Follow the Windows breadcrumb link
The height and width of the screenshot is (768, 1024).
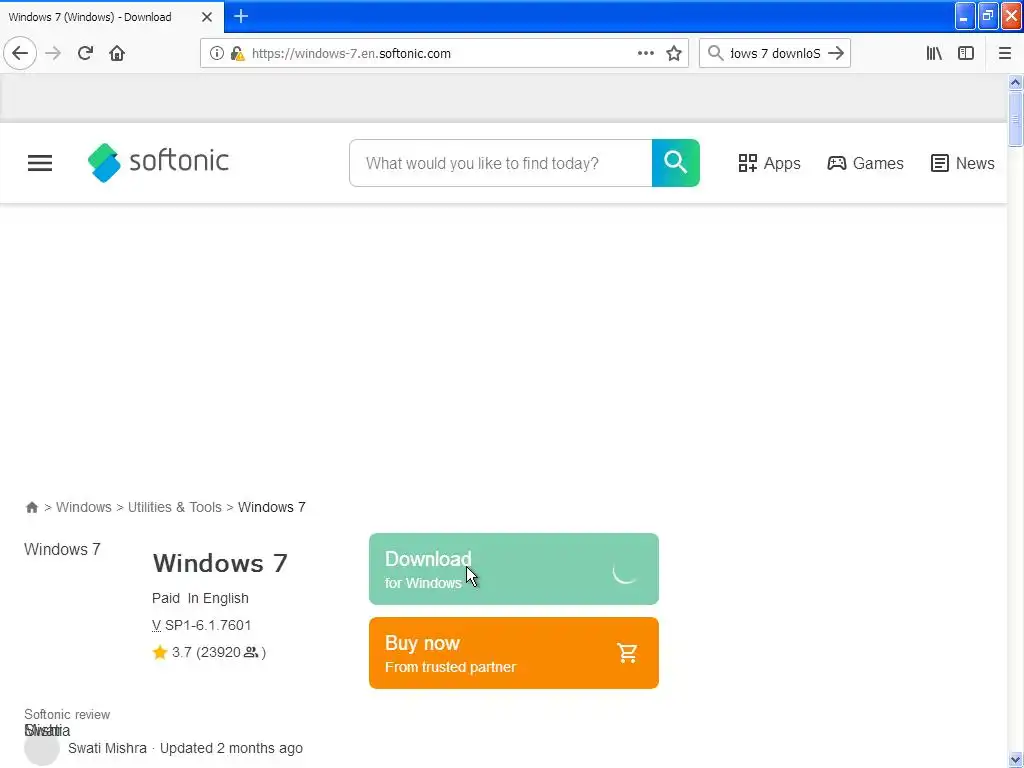point(84,507)
